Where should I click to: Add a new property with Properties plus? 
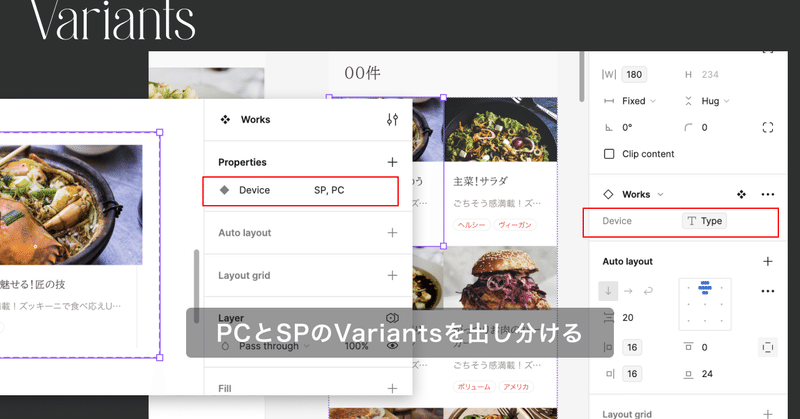(392, 162)
